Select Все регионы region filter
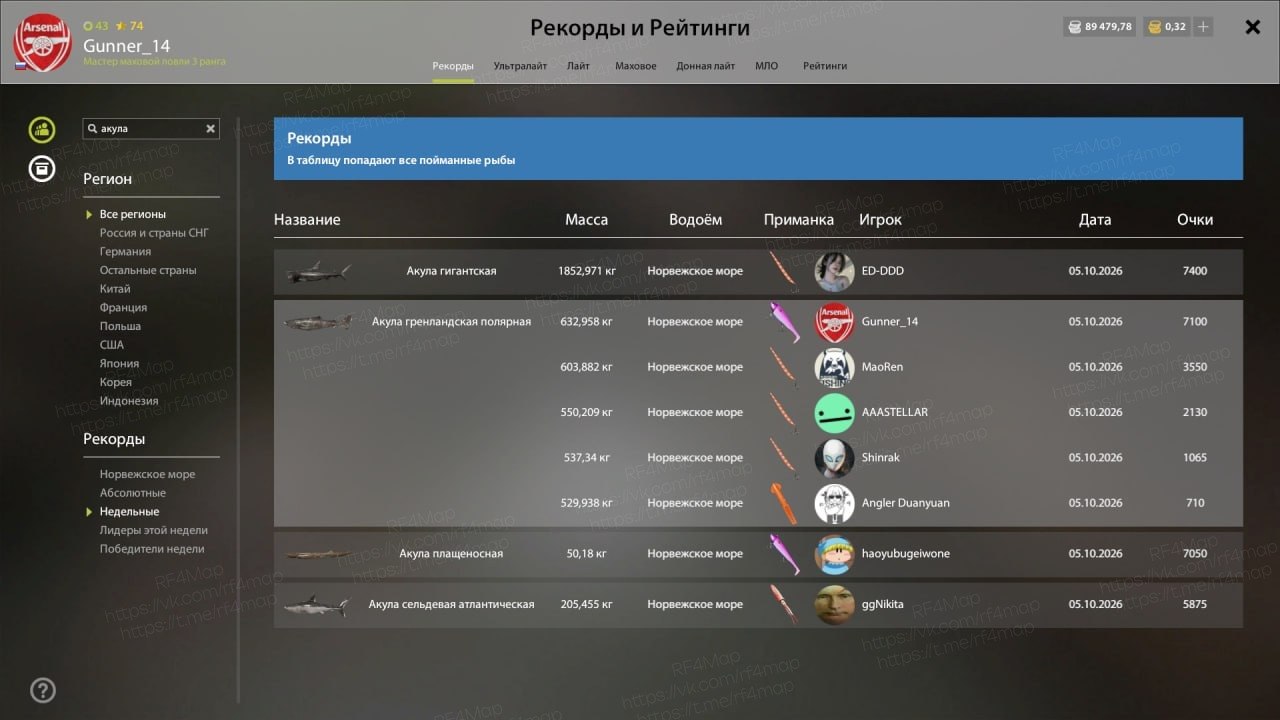The height and width of the screenshot is (720, 1280). coord(133,214)
